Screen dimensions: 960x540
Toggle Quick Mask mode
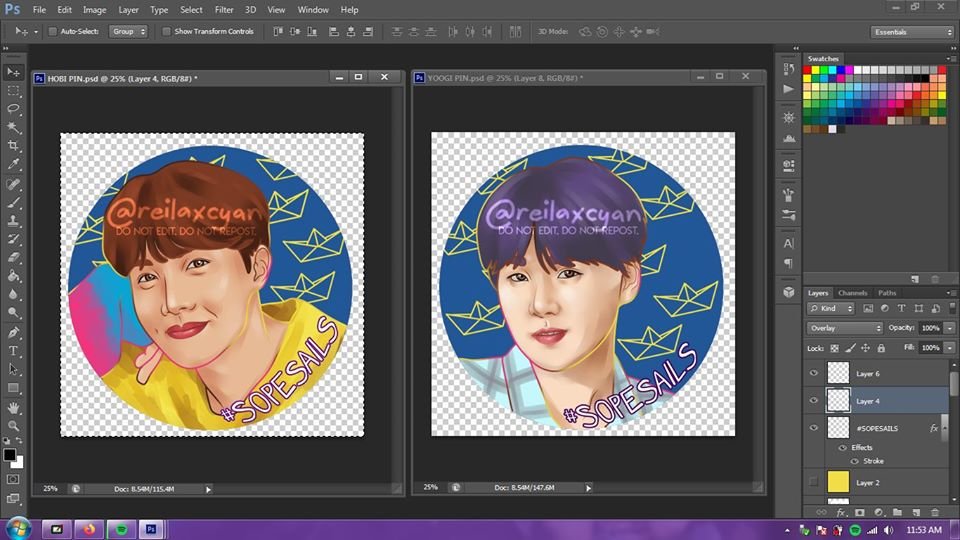pos(13,479)
